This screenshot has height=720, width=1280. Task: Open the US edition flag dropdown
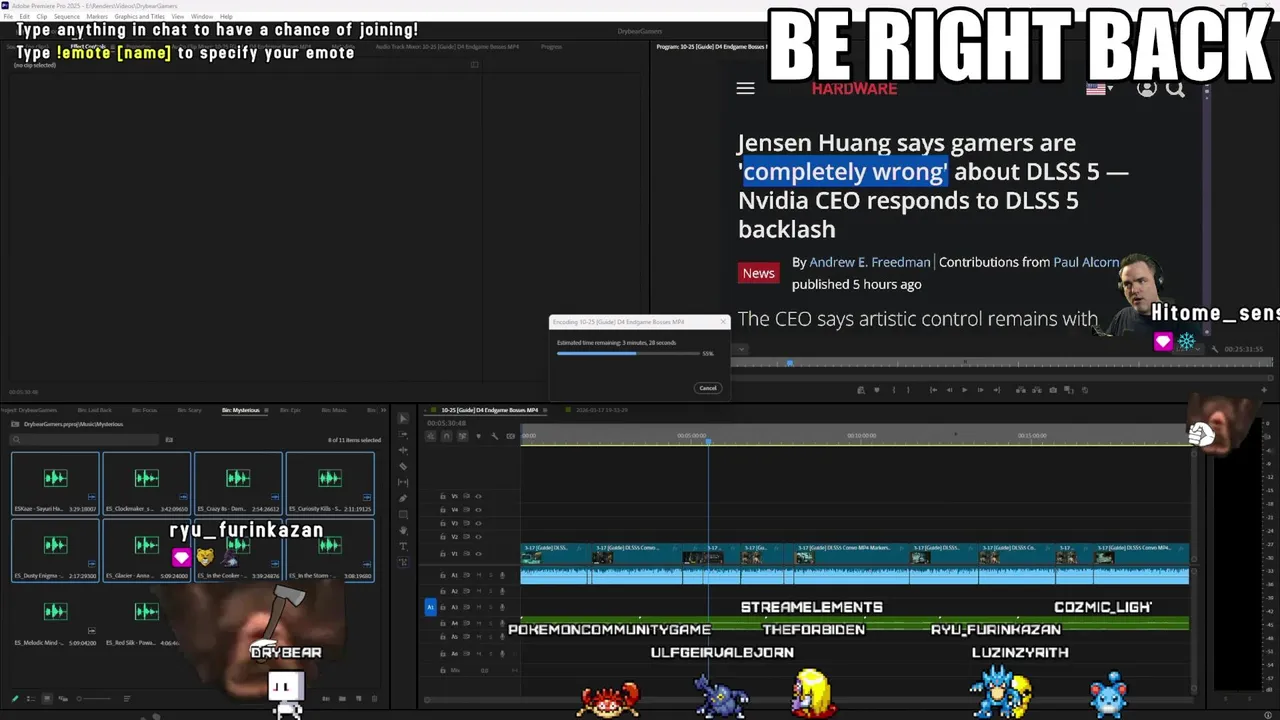click(1099, 89)
